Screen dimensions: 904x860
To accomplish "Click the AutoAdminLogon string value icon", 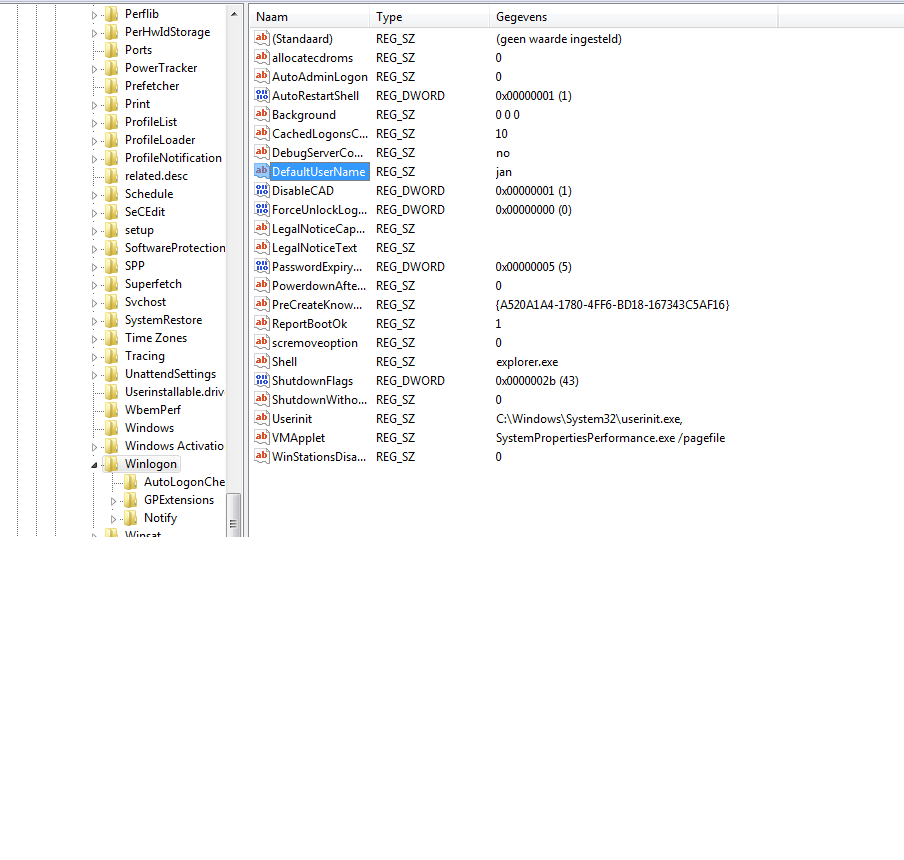I will [x=262, y=77].
